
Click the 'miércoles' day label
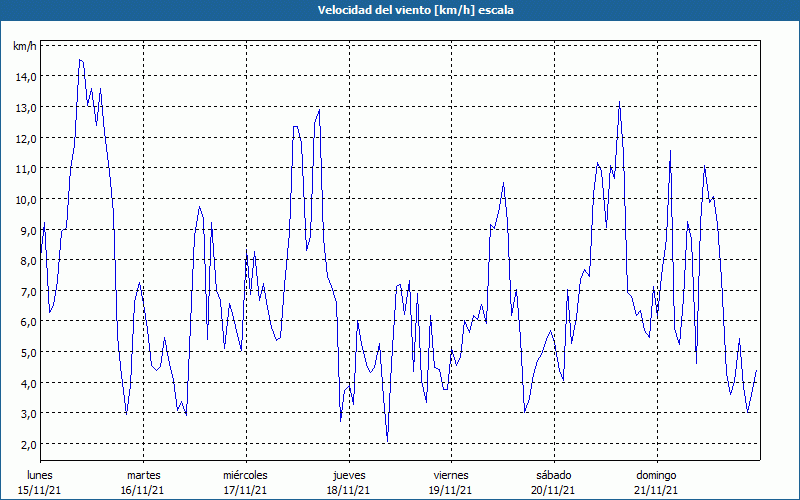click(x=245, y=475)
